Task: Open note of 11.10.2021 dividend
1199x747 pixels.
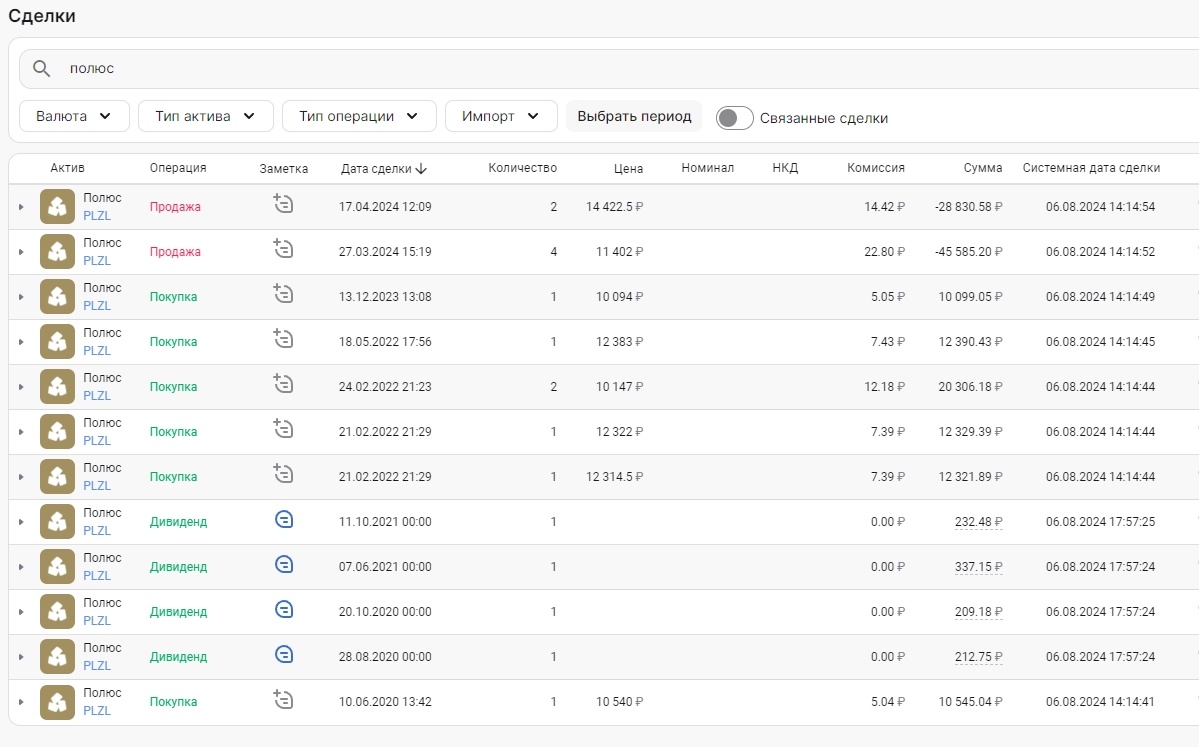Action: (284, 520)
